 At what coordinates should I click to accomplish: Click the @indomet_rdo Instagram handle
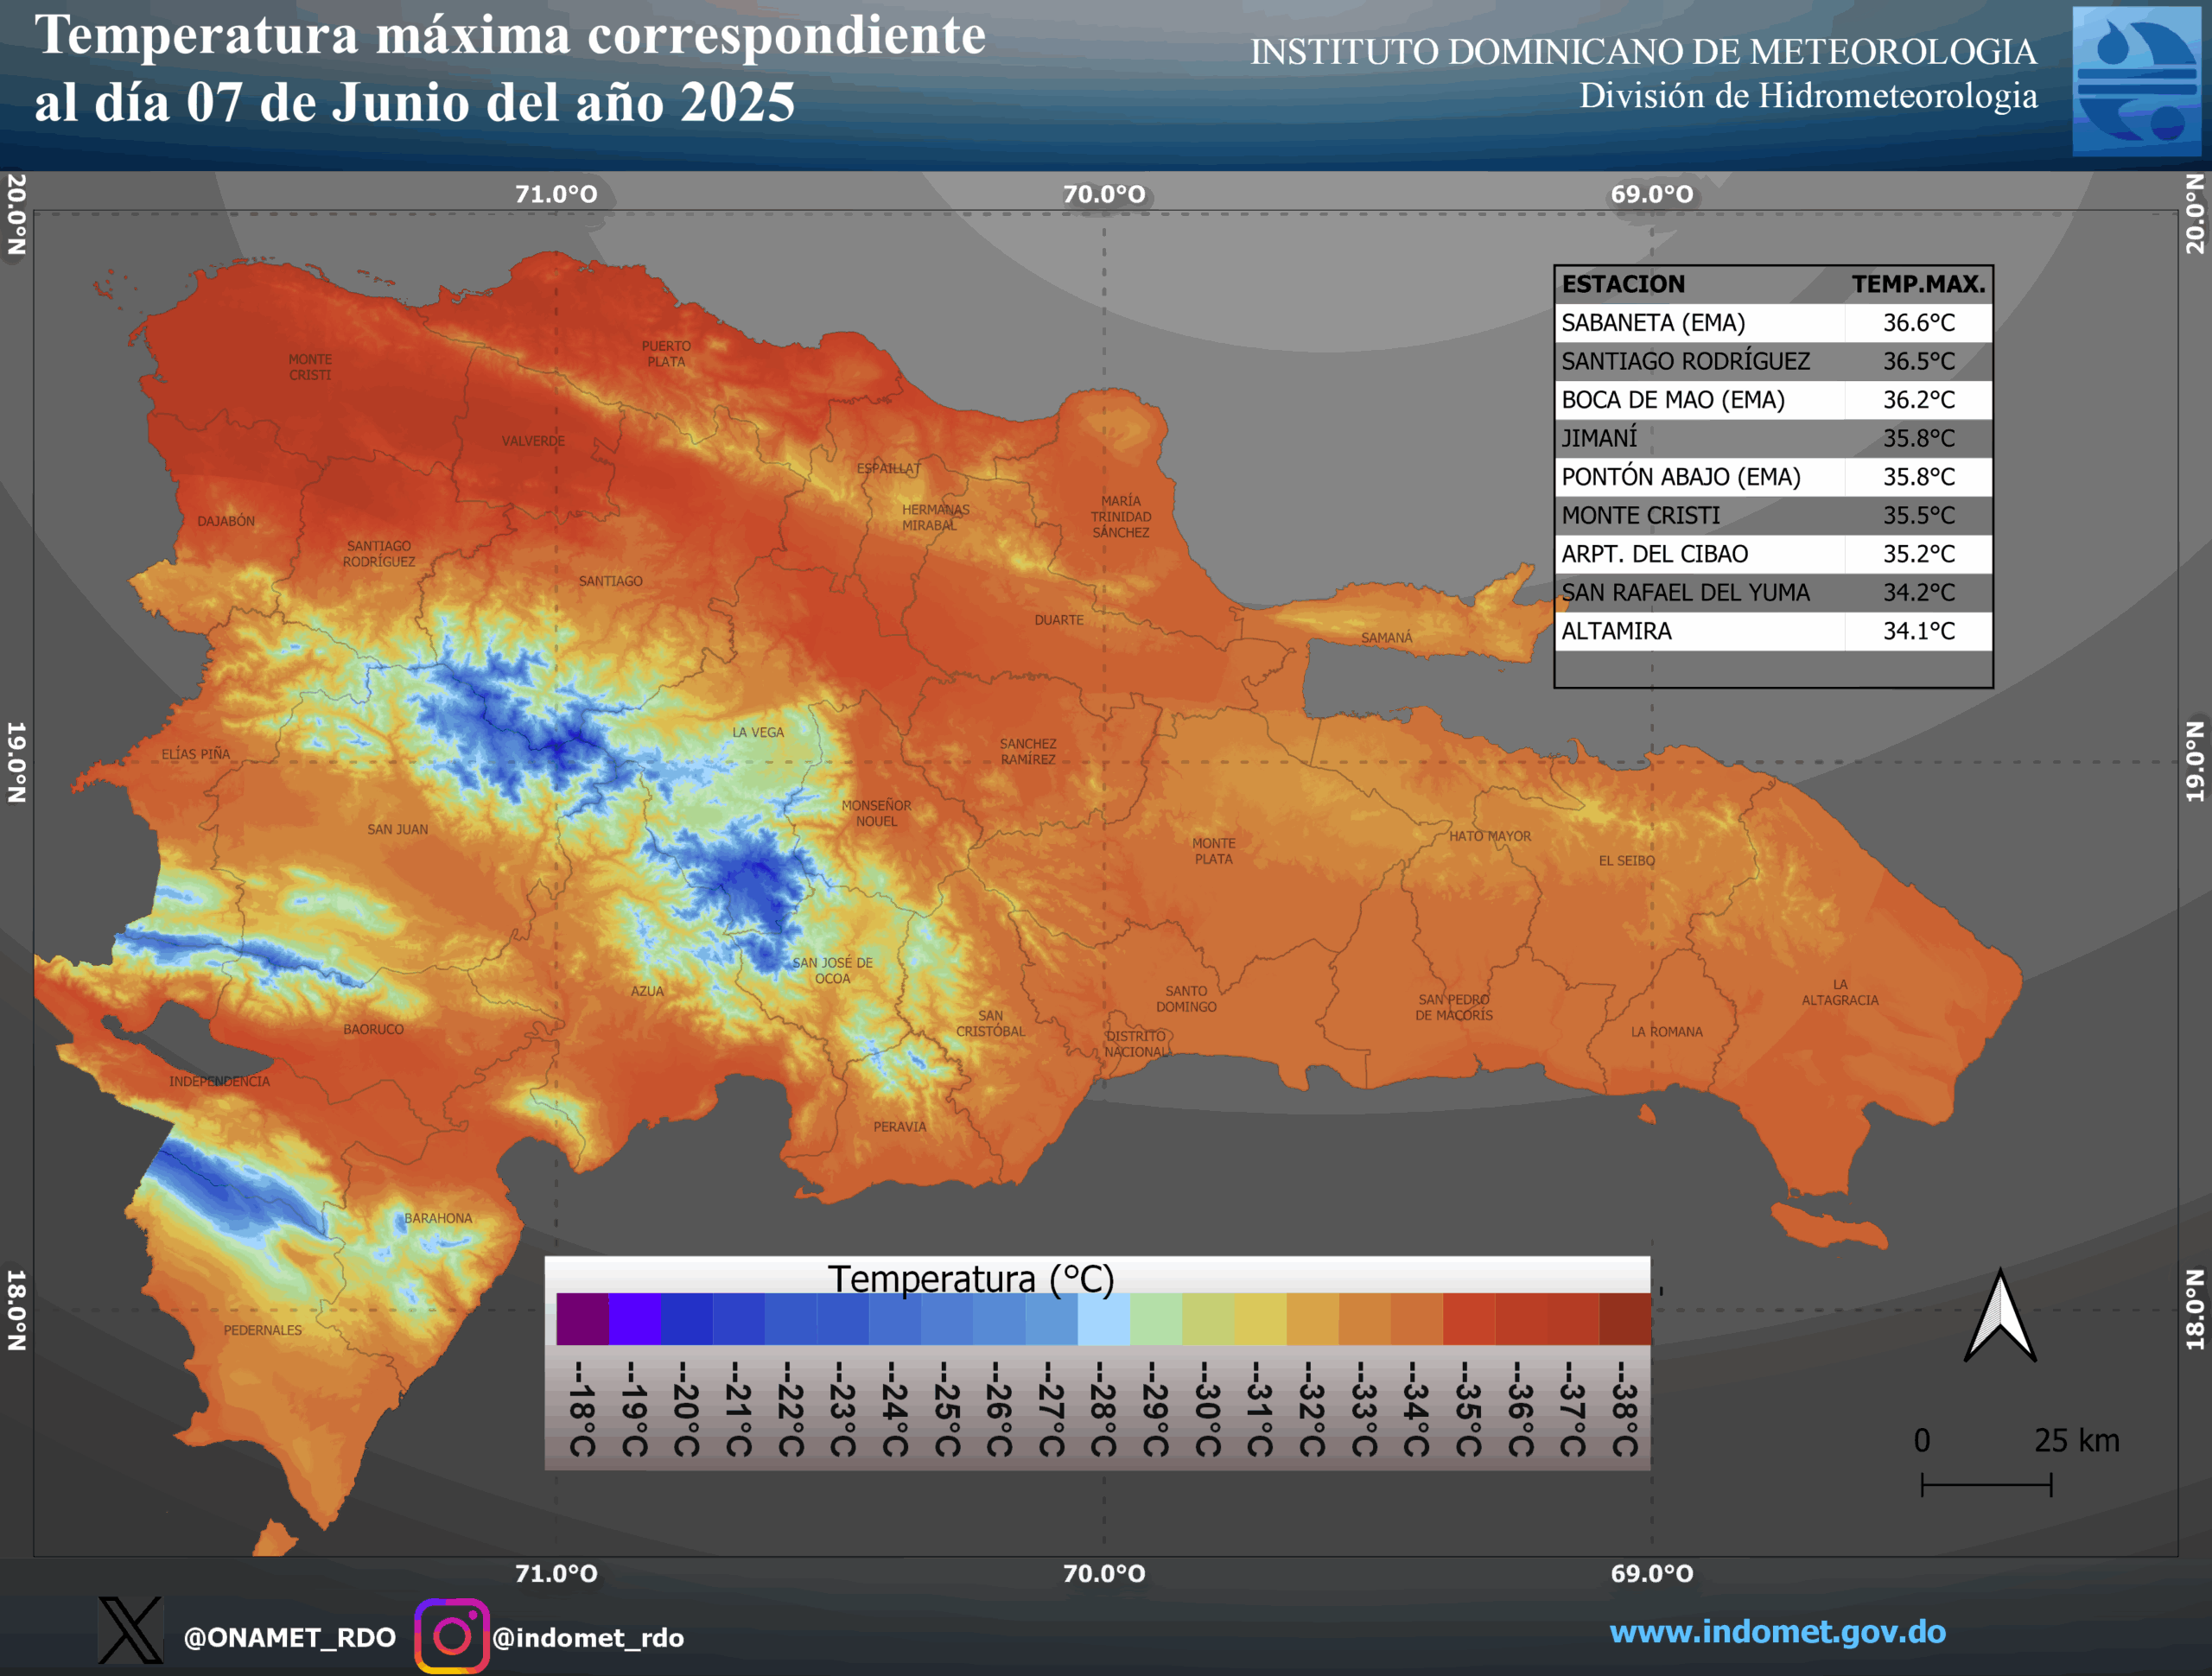pyautogui.click(x=588, y=1637)
